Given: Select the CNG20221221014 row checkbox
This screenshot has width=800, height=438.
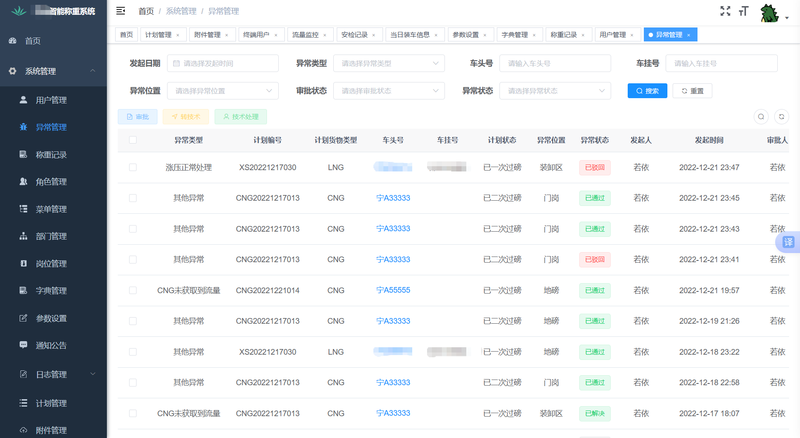Looking at the screenshot, I should click(x=133, y=290).
